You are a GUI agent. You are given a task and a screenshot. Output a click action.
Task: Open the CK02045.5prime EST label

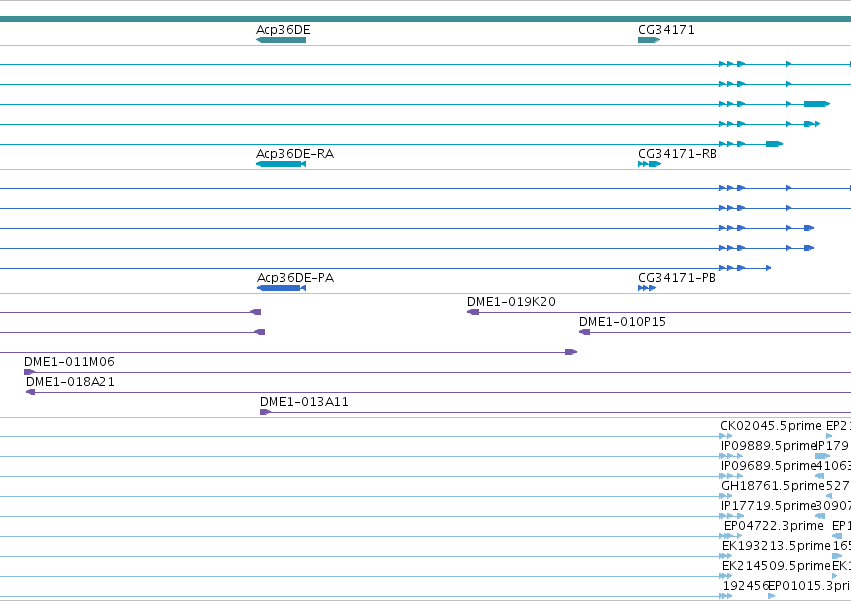point(771,426)
